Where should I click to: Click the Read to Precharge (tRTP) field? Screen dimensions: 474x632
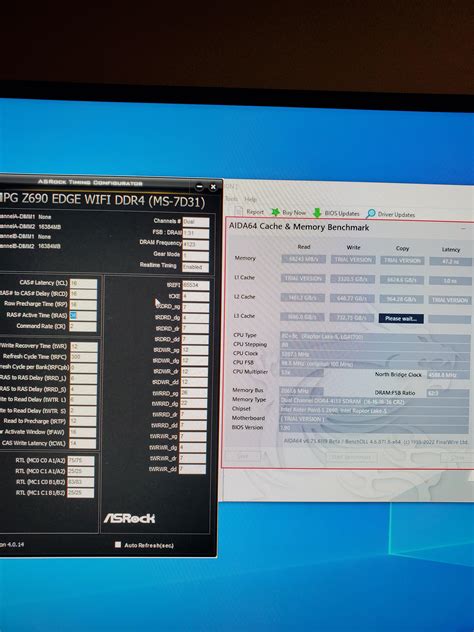[83, 422]
